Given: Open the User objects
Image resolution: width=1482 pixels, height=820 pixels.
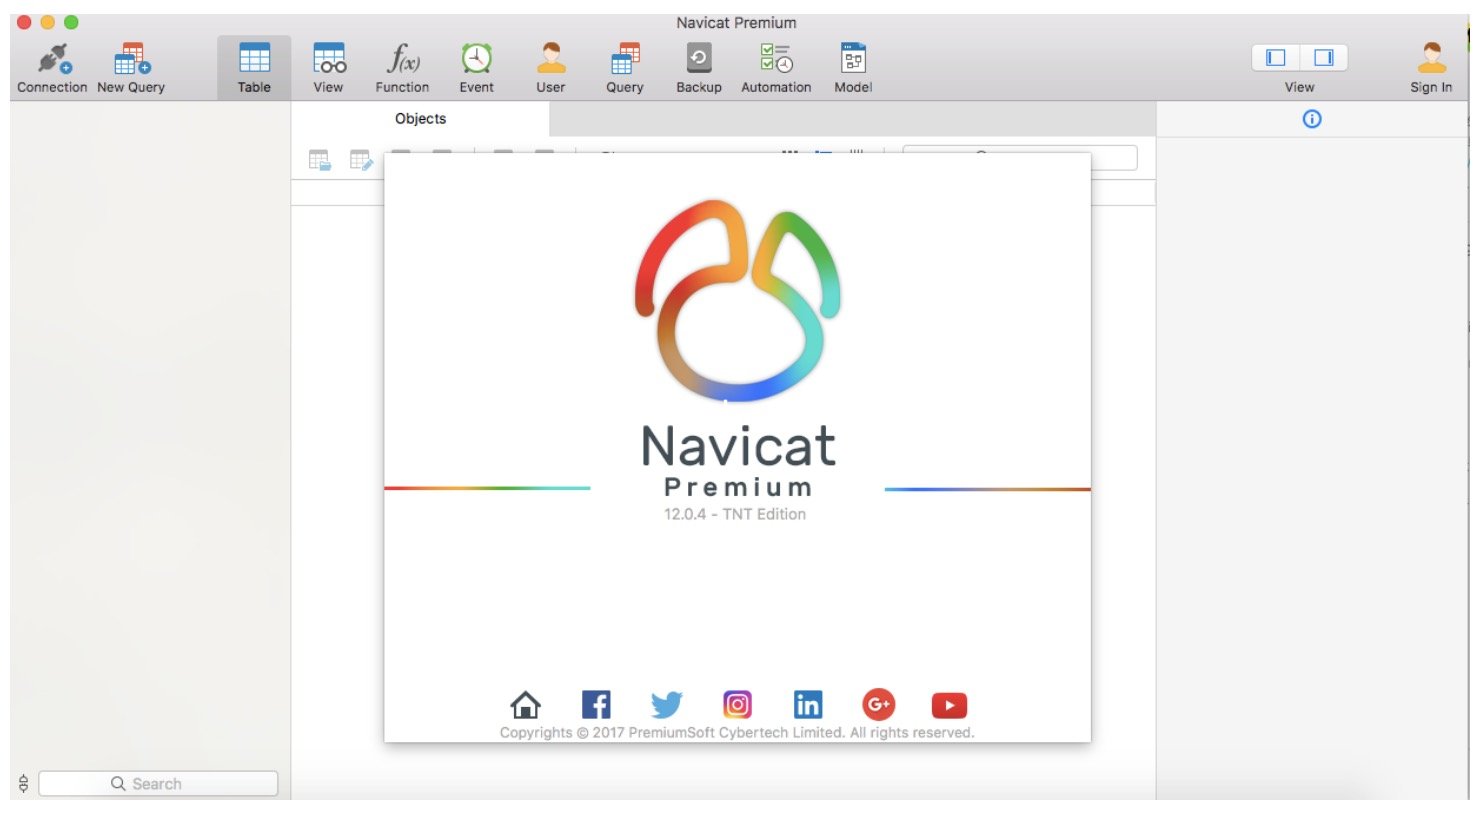Looking at the screenshot, I should [x=551, y=68].
